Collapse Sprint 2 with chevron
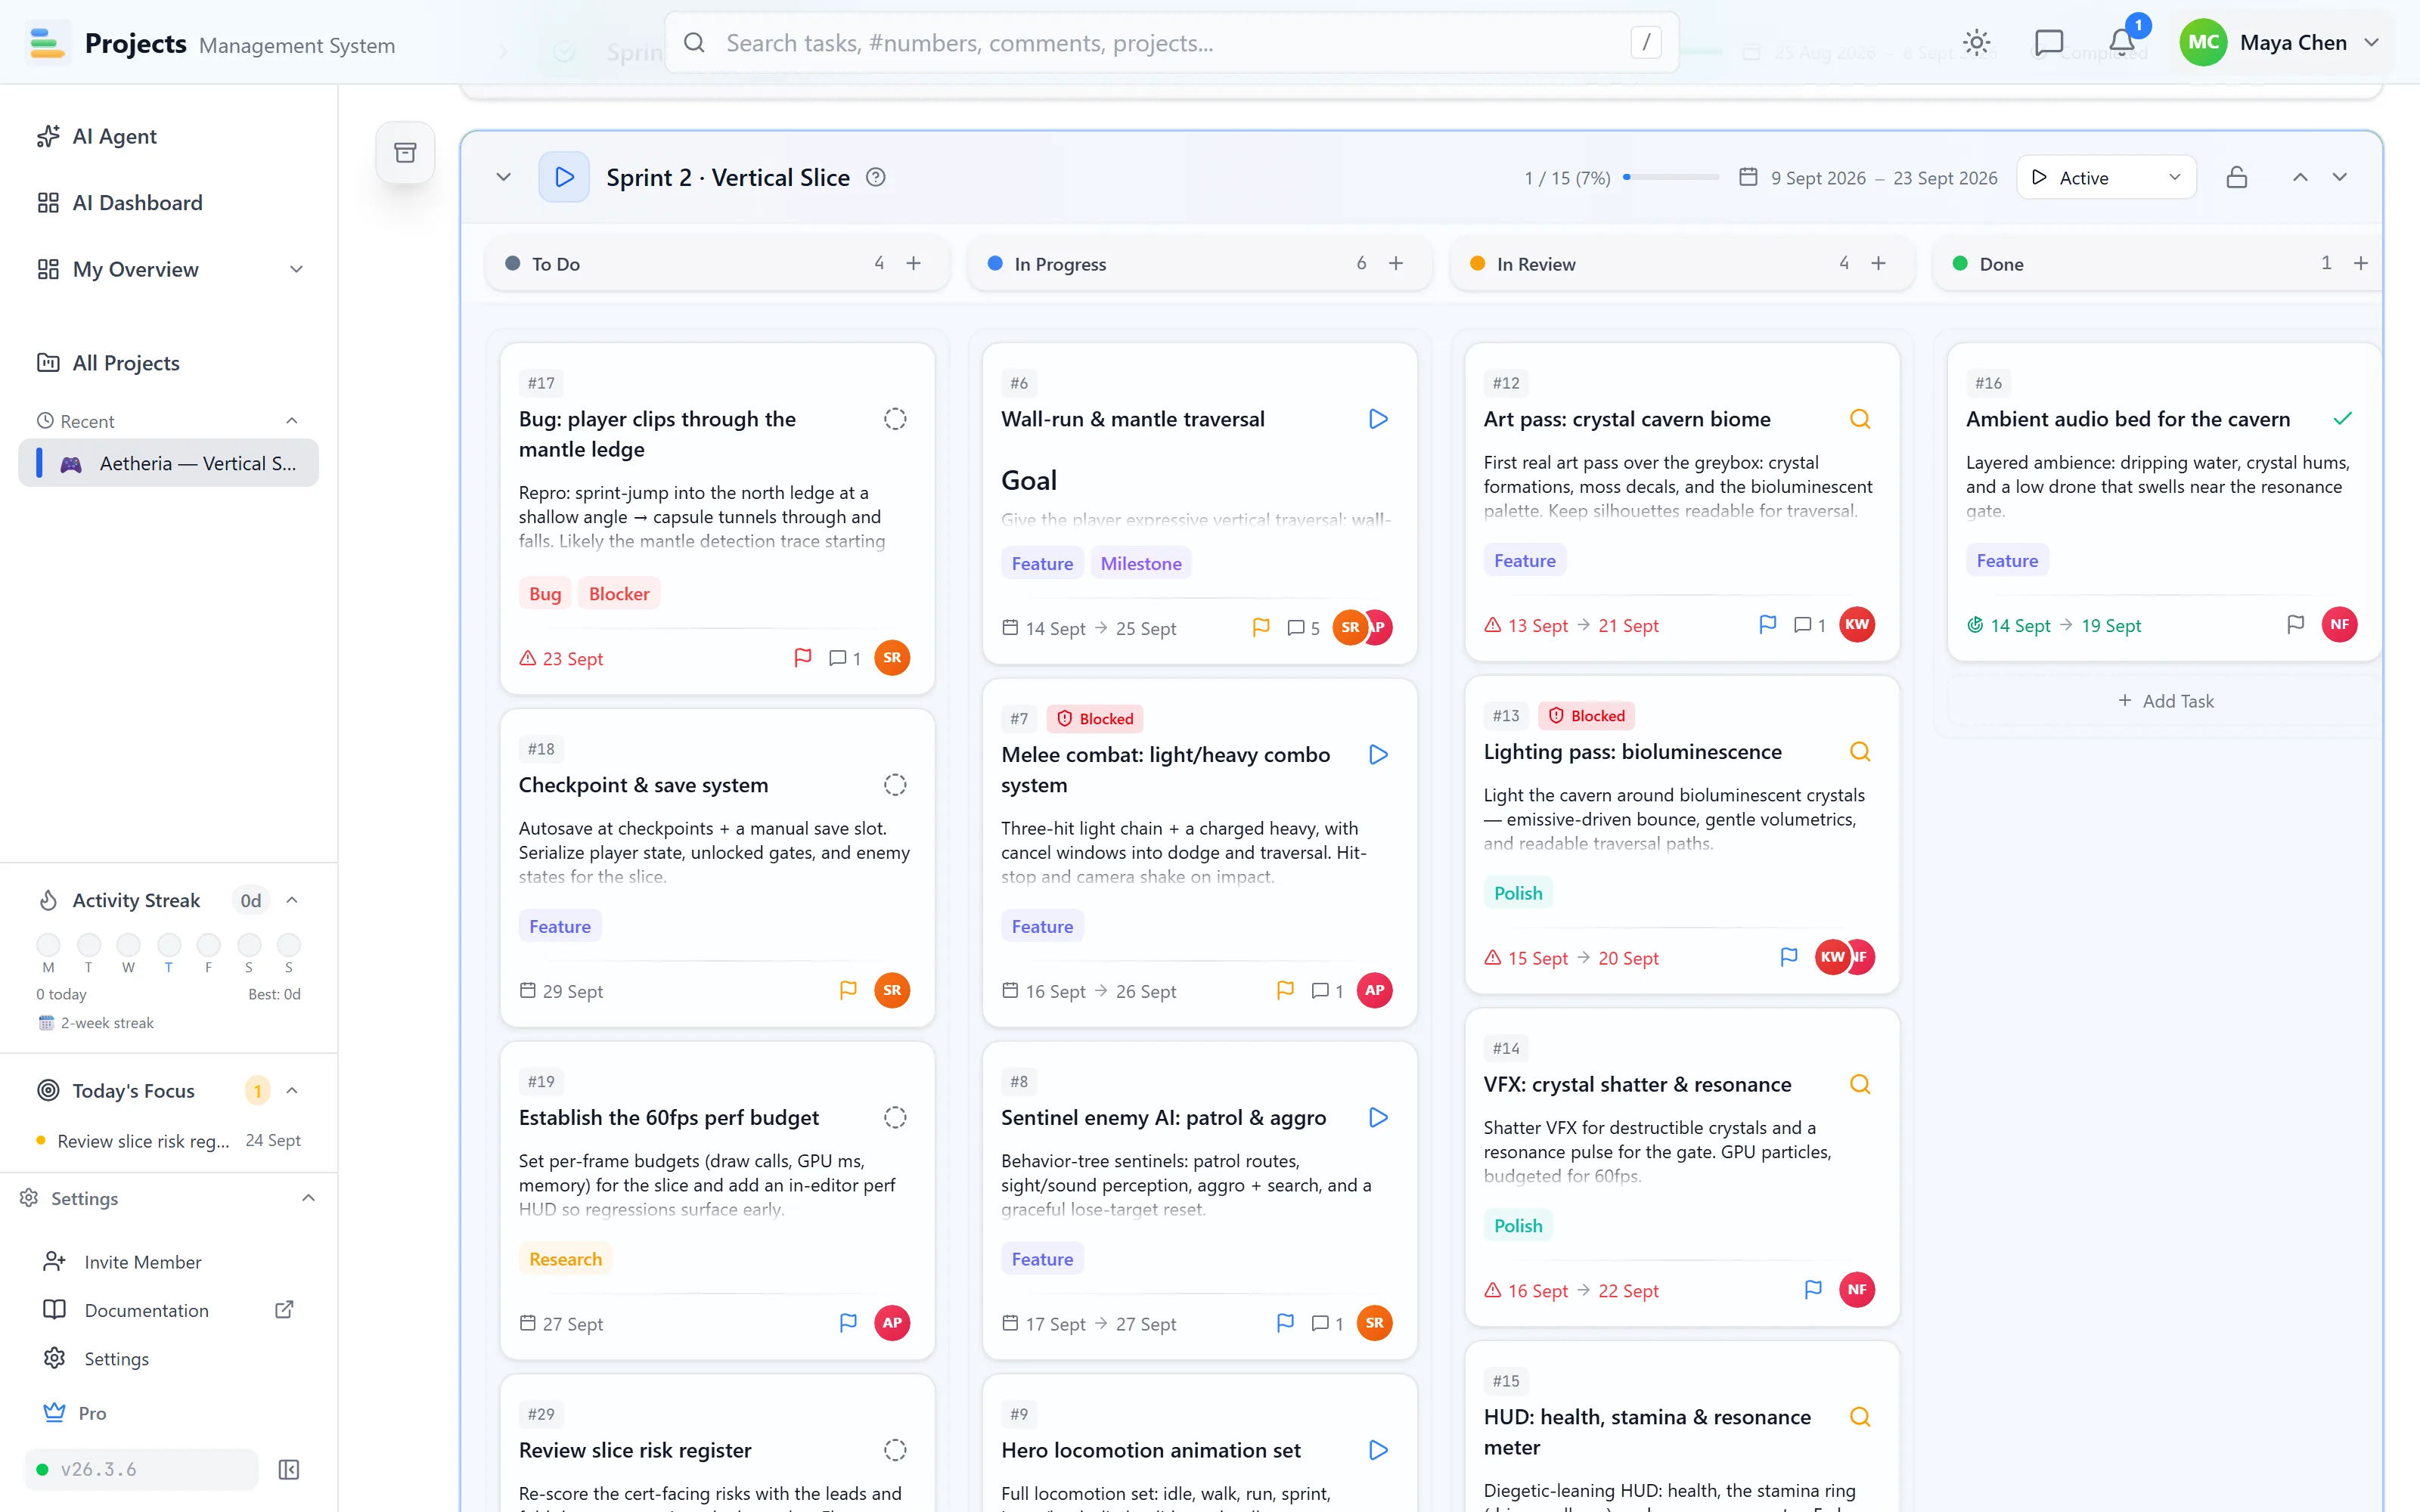Image resolution: width=2420 pixels, height=1512 pixels. 503,177
